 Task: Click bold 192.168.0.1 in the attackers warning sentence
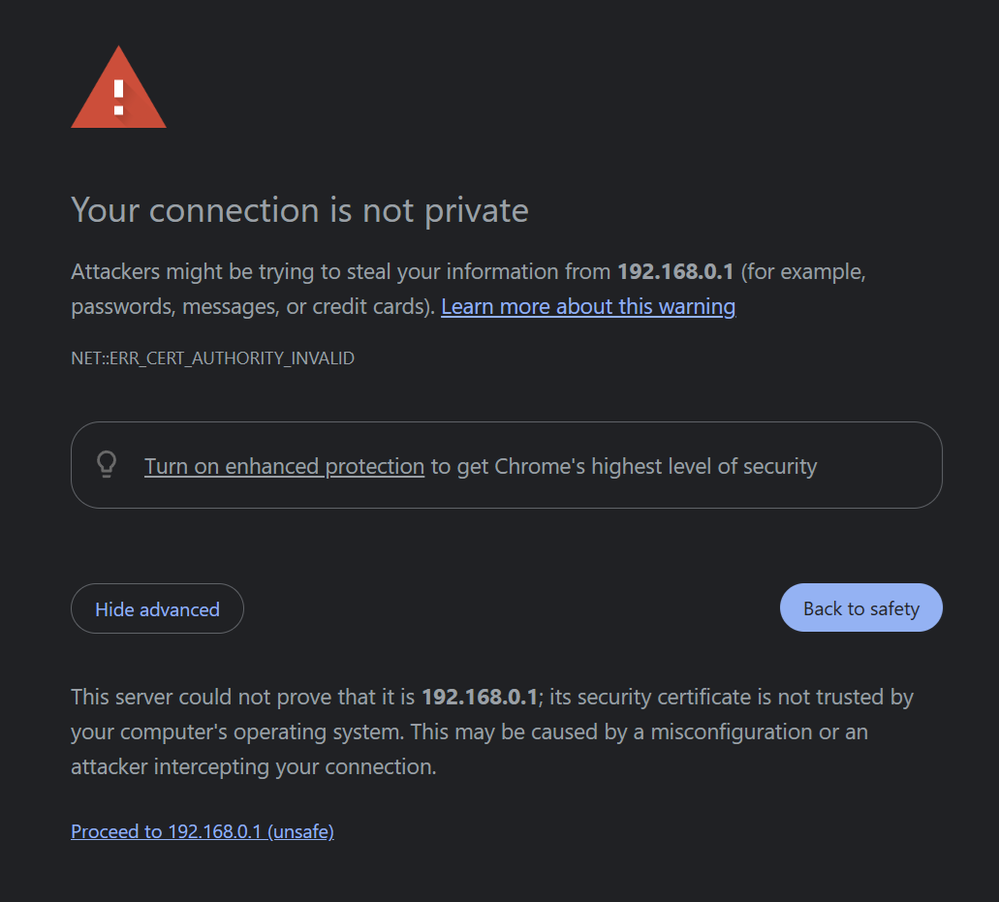pos(675,272)
